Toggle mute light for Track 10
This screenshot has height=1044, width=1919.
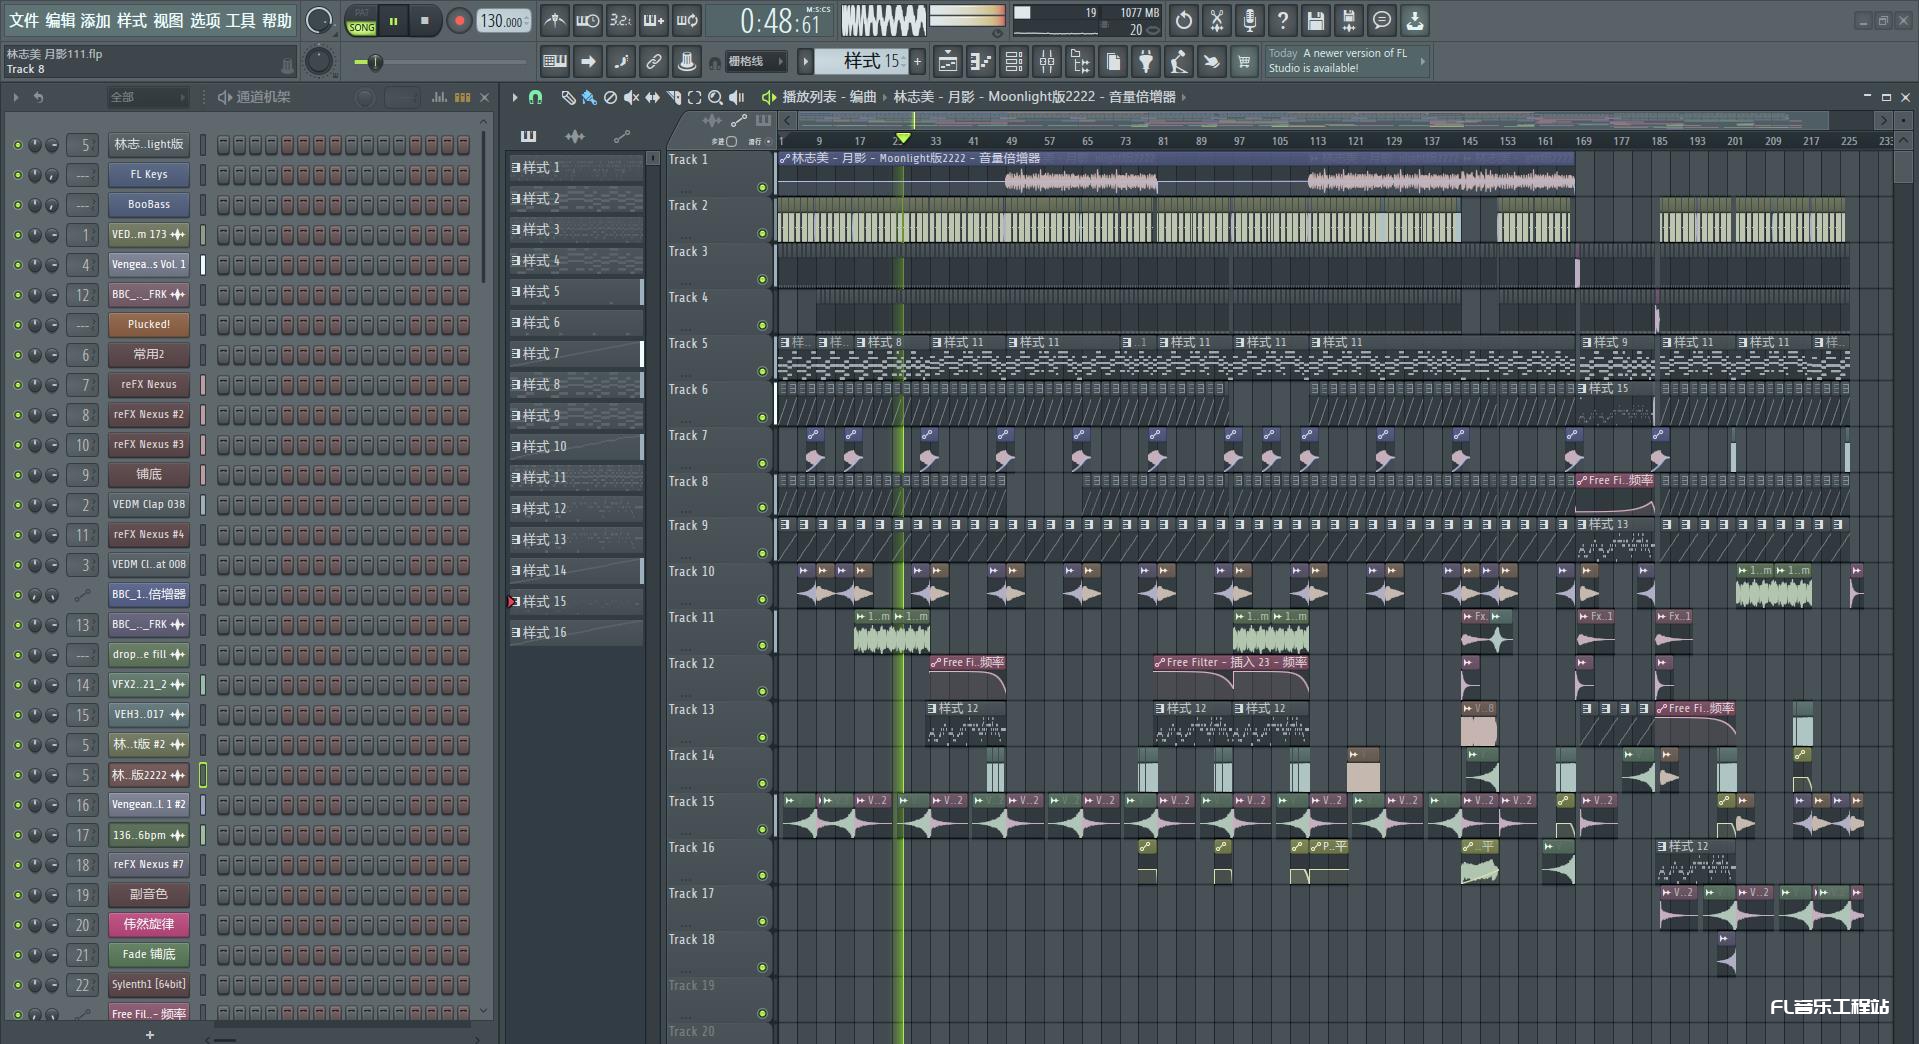pyautogui.click(x=762, y=599)
